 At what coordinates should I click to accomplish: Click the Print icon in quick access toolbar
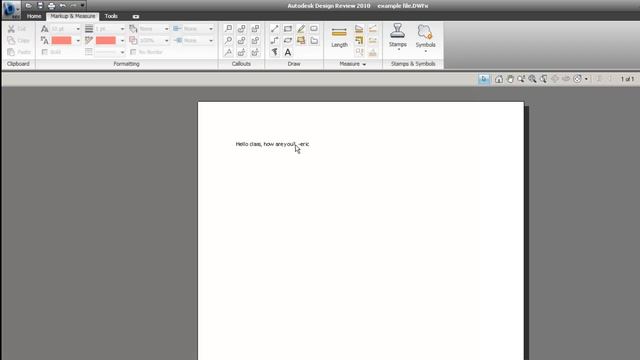(x=51, y=6)
